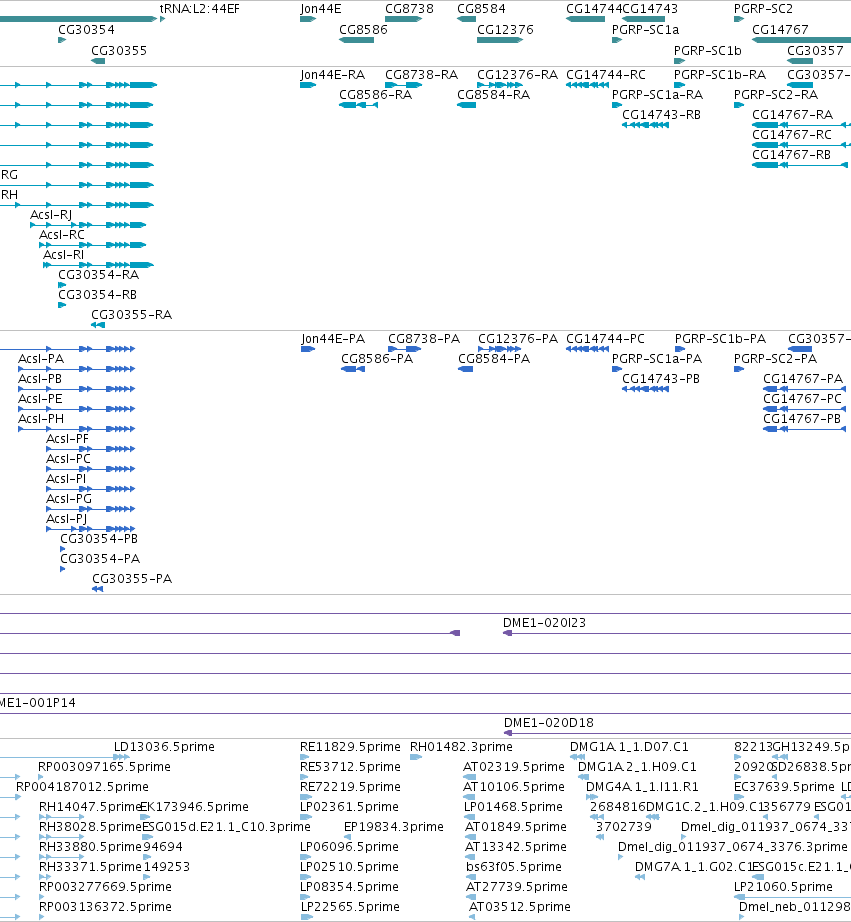Open the CG14767-RC transcript label
The width and height of the screenshot is (851, 922).
coord(792,135)
